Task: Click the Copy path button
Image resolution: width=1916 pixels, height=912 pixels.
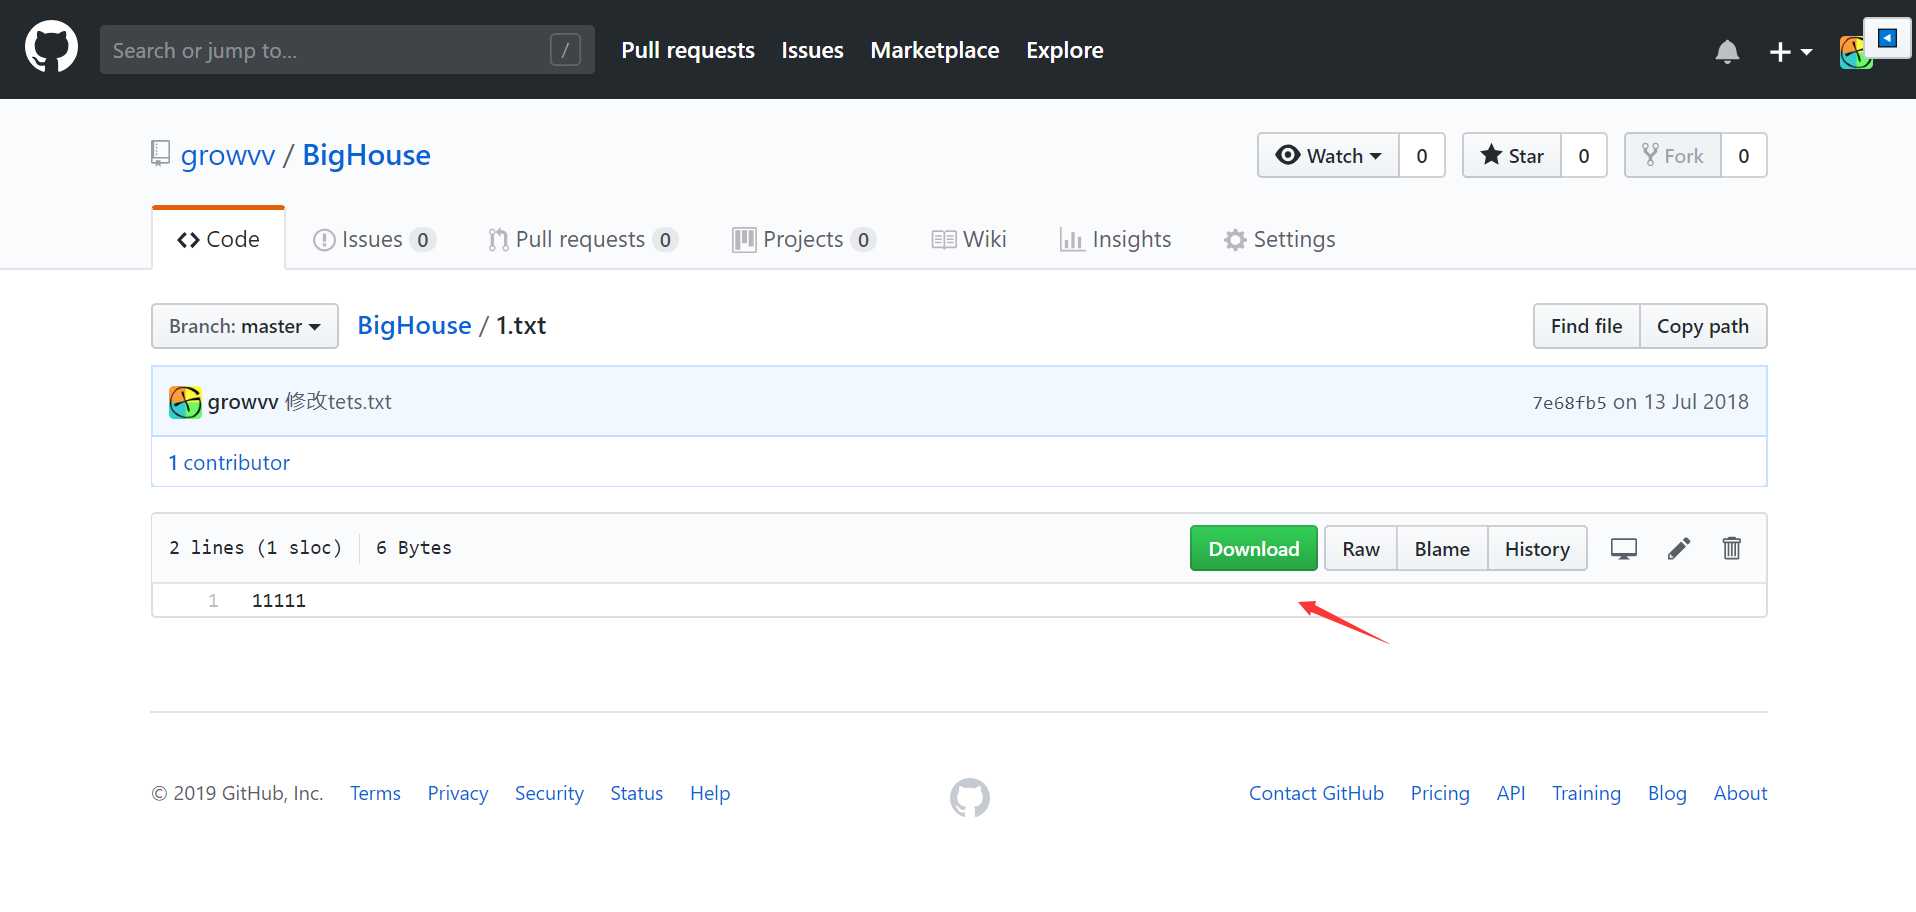Action: 1703,326
